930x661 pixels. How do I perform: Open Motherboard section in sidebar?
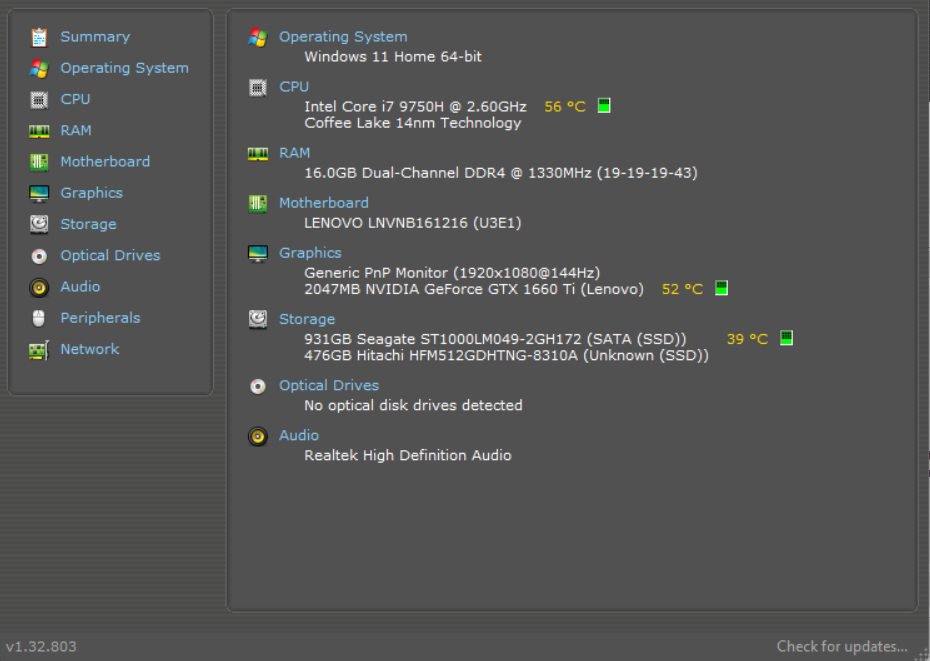(x=105, y=161)
